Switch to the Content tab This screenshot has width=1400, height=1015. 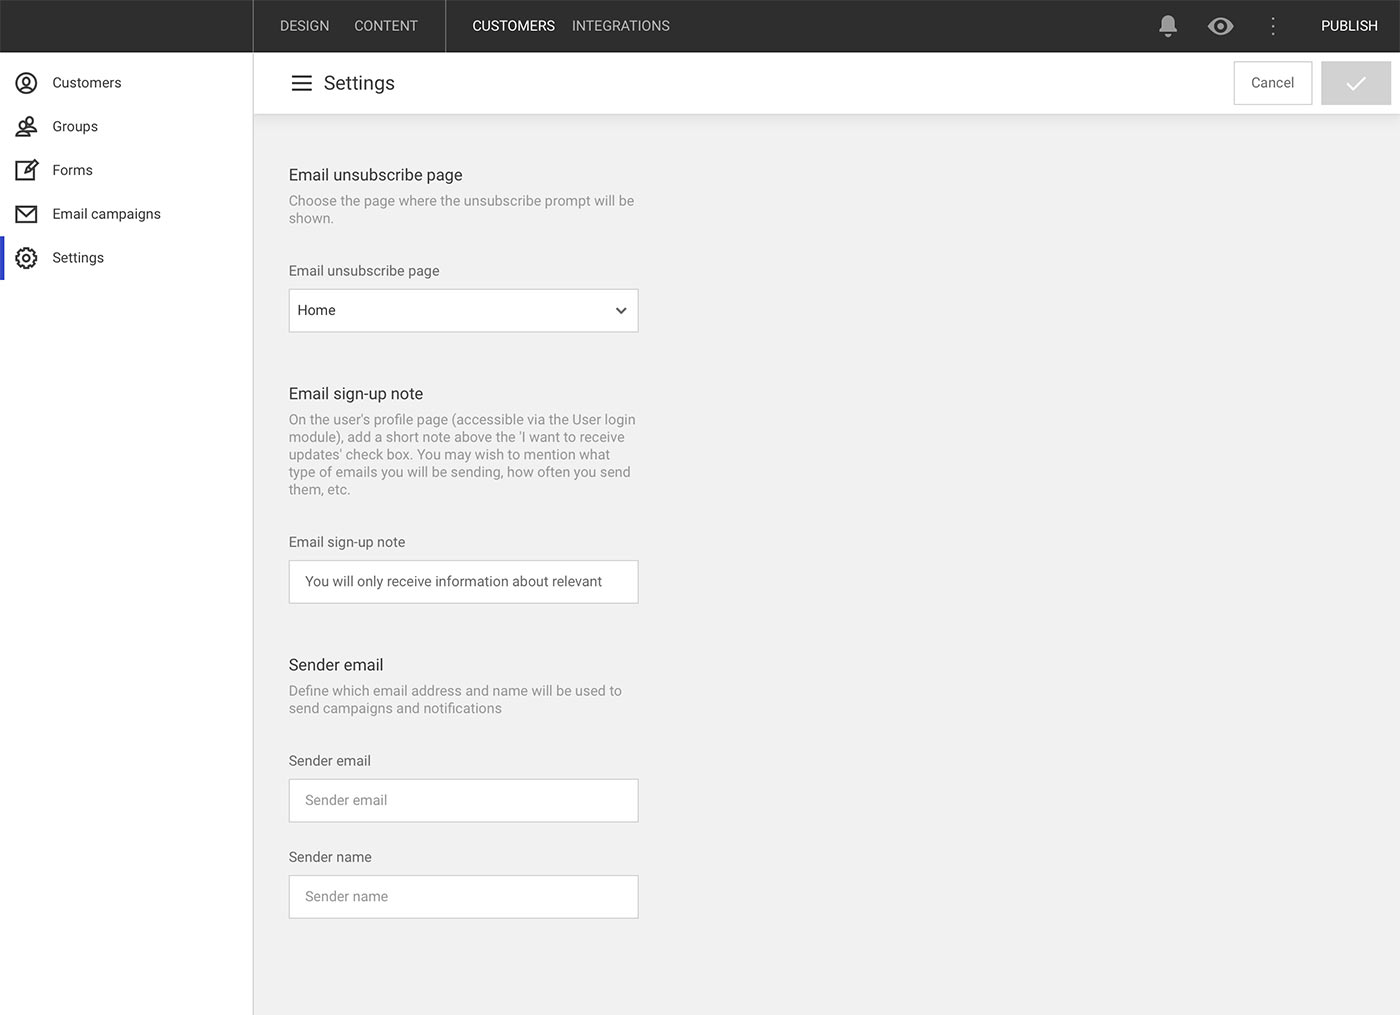(x=386, y=26)
